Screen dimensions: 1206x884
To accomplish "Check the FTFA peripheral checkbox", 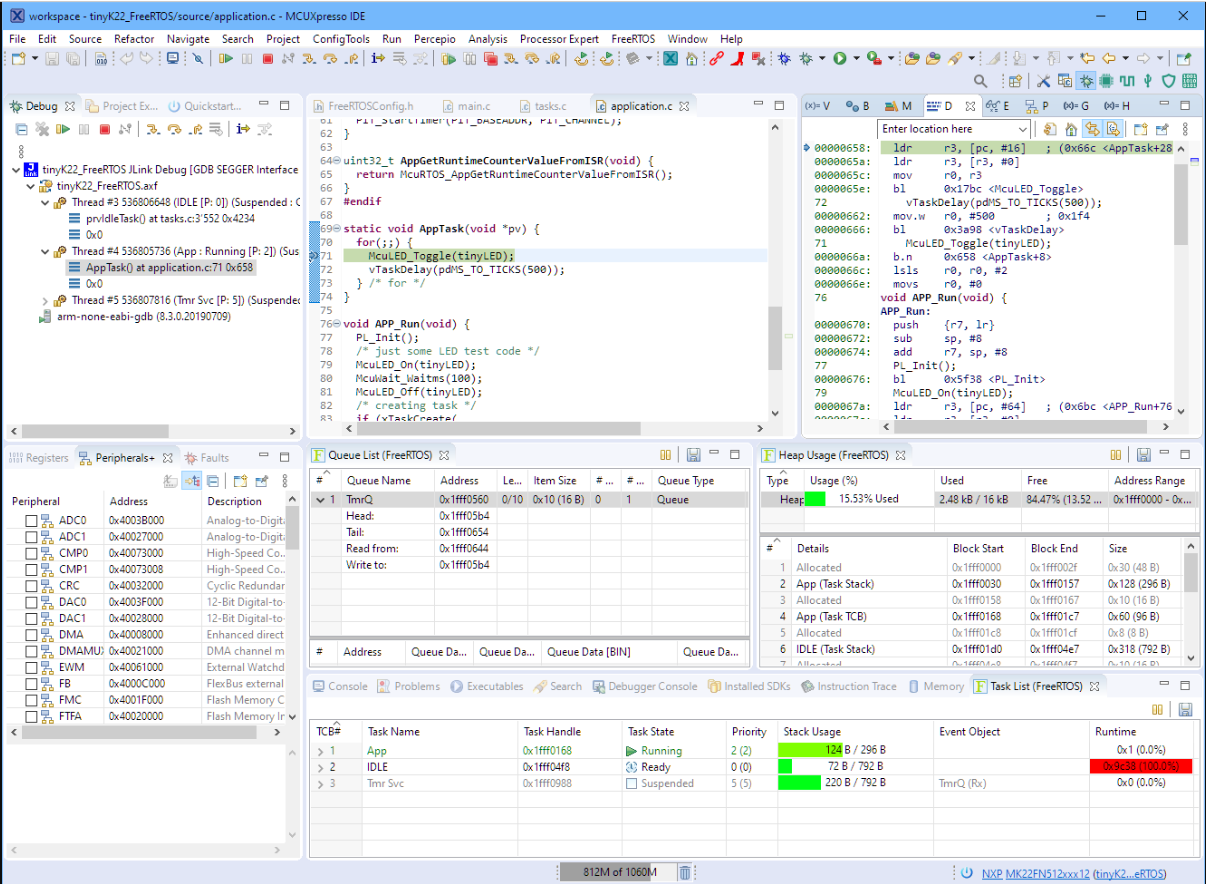I will point(31,716).
